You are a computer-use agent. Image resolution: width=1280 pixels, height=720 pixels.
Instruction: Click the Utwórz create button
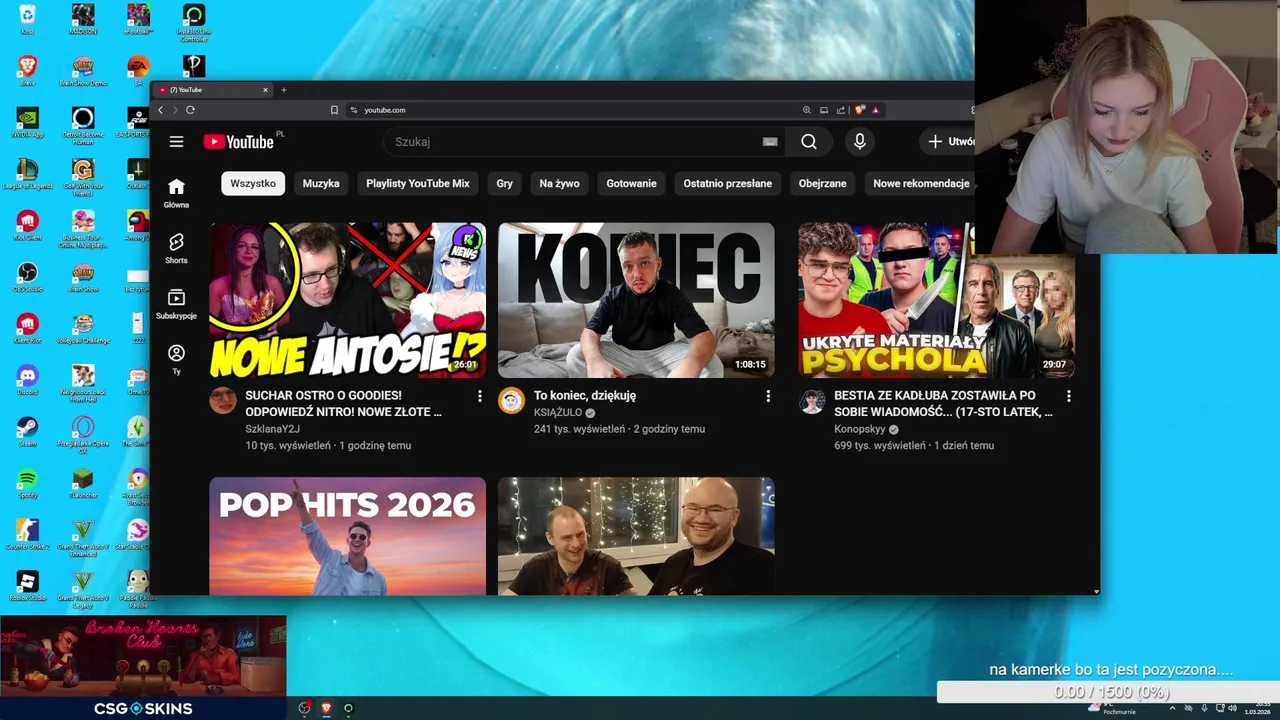949,142
